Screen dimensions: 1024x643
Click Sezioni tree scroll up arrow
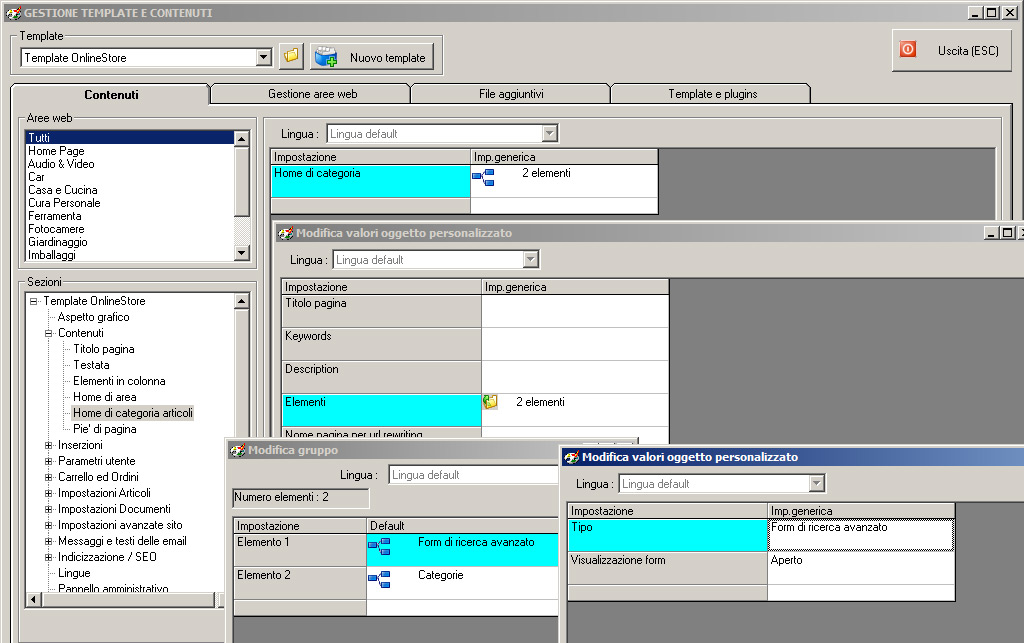pos(242,301)
